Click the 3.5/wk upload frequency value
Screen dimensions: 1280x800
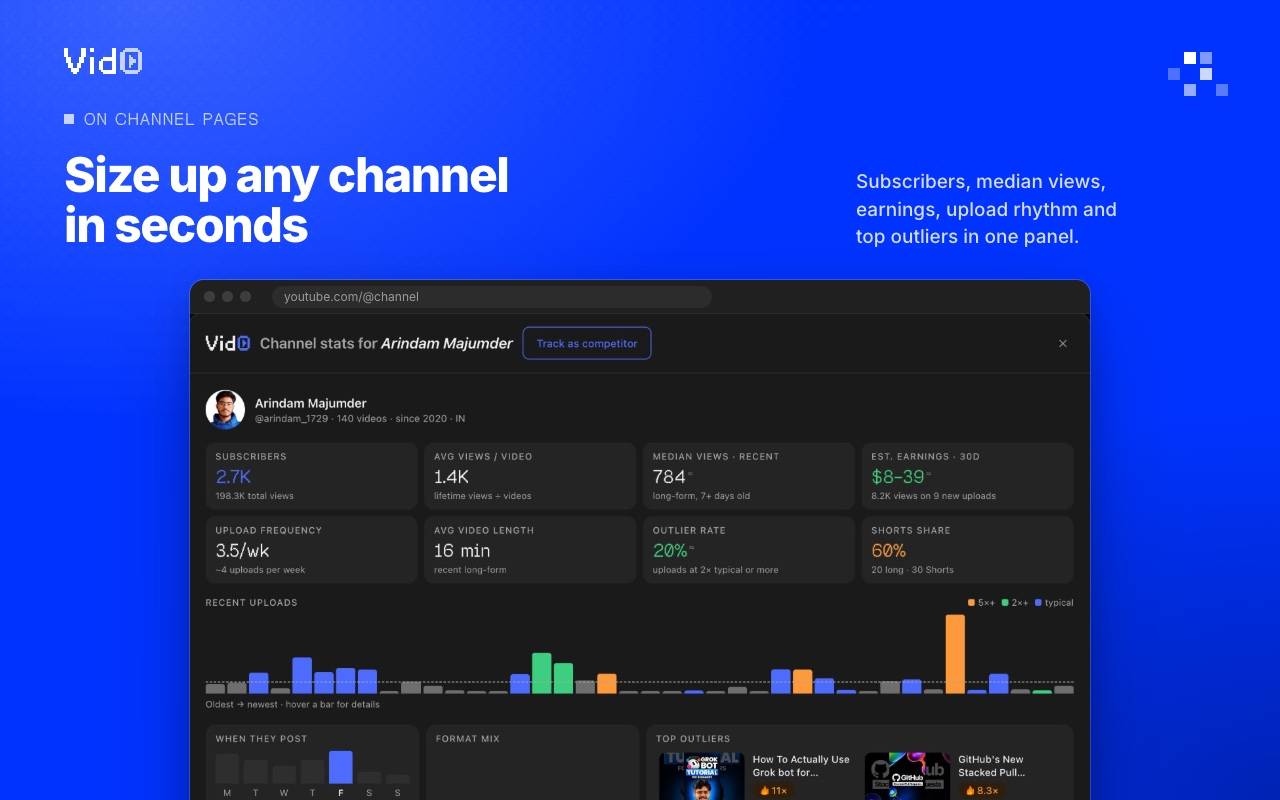(243, 550)
